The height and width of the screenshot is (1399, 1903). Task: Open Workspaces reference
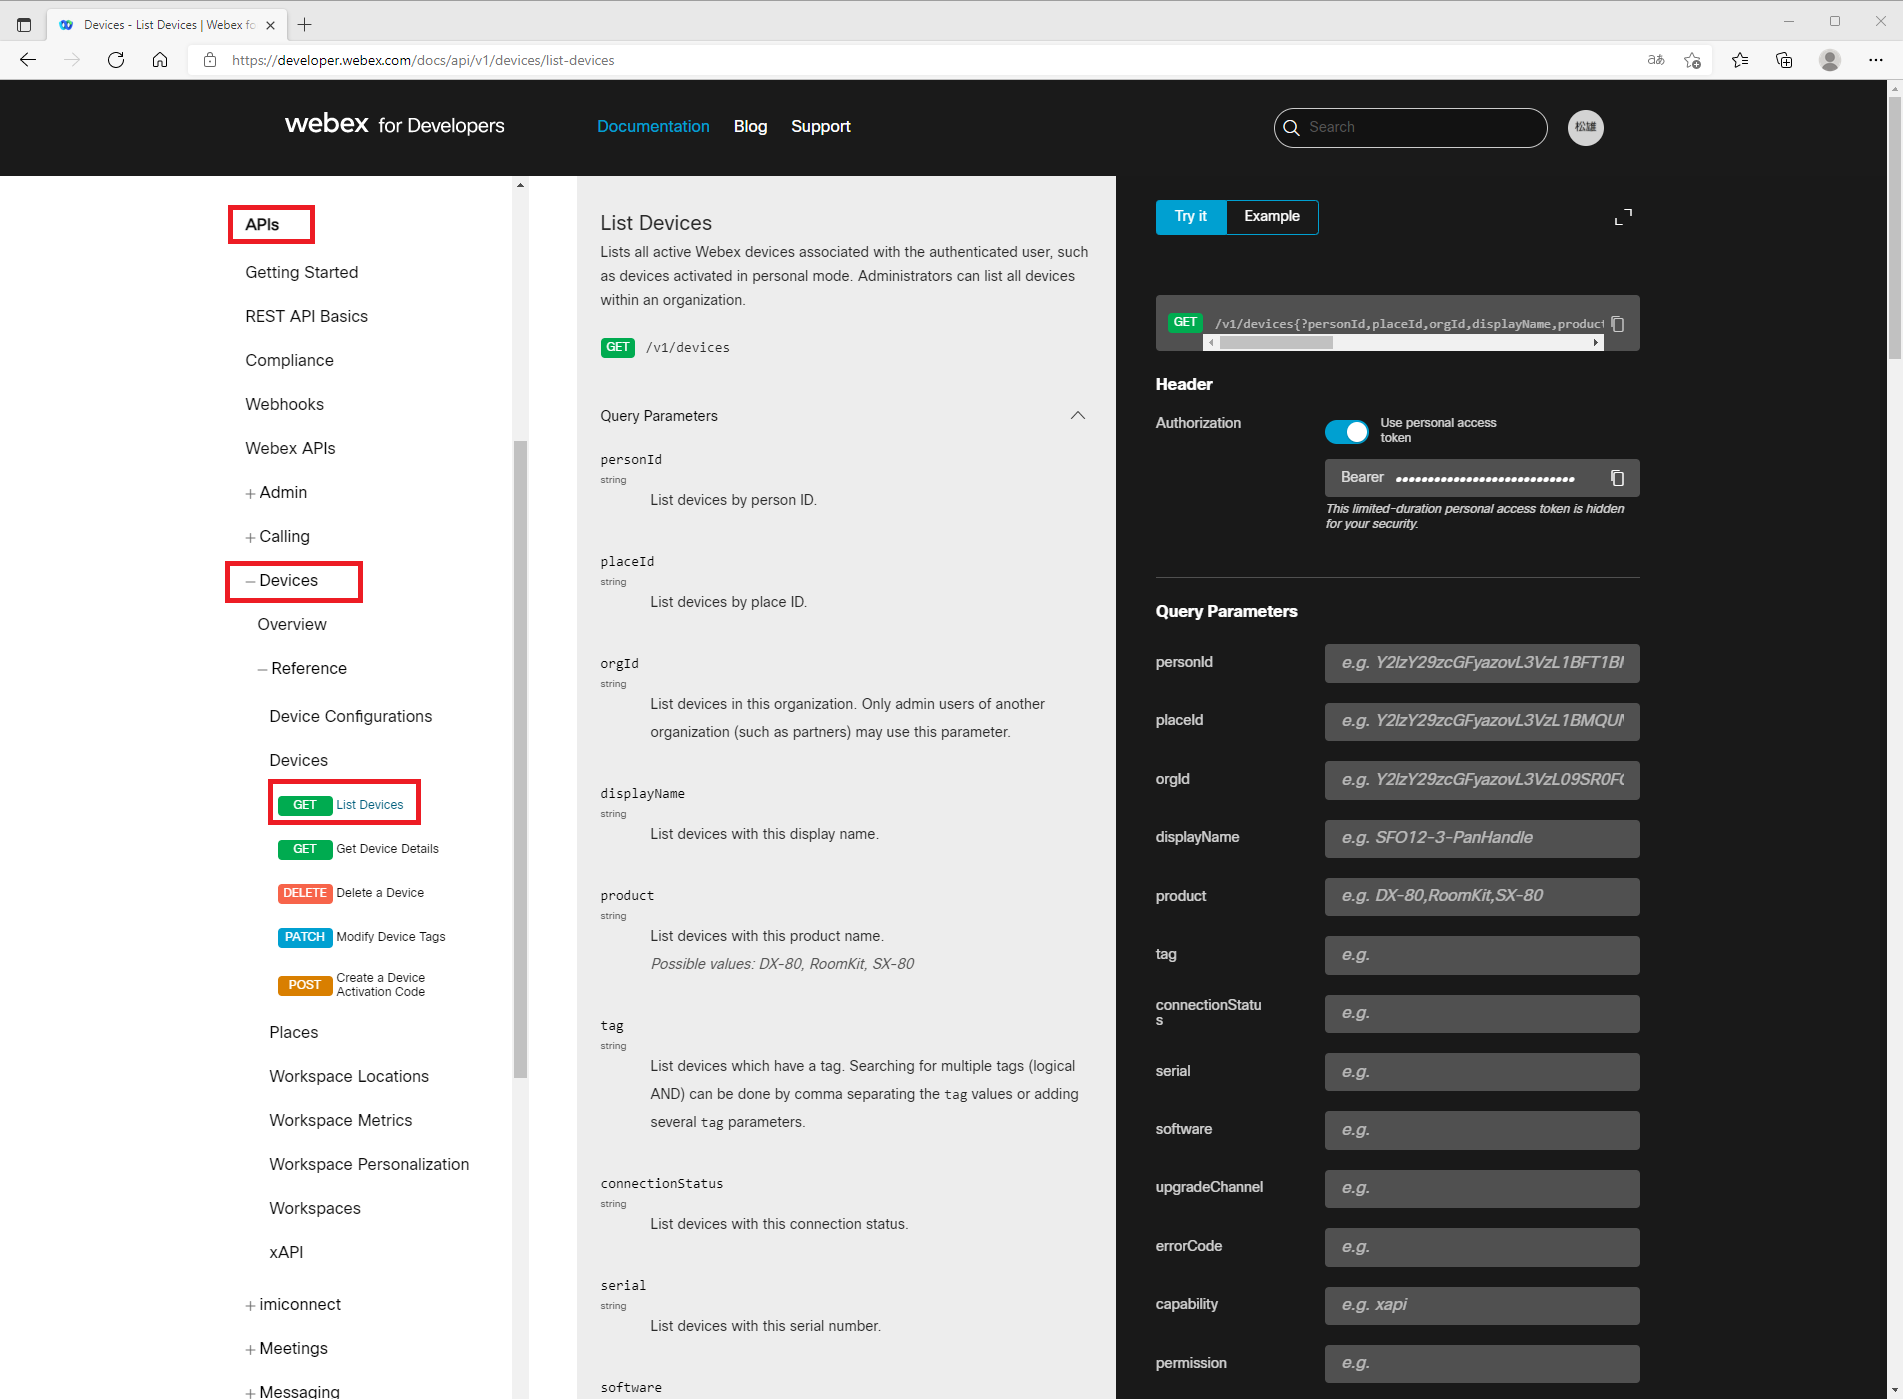pos(314,1209)
